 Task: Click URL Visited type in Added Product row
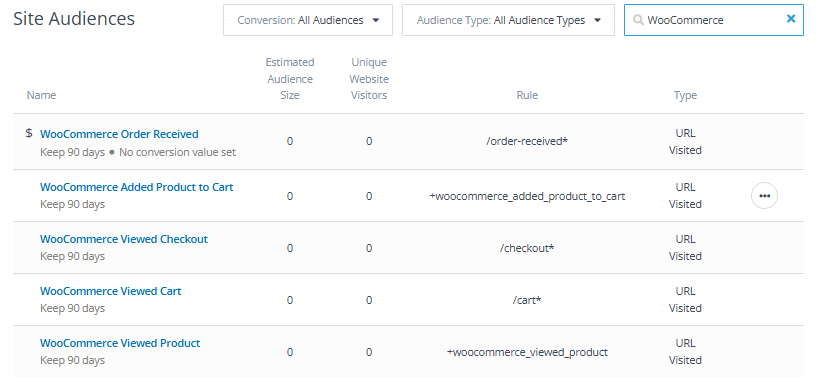tap(685, 196)
